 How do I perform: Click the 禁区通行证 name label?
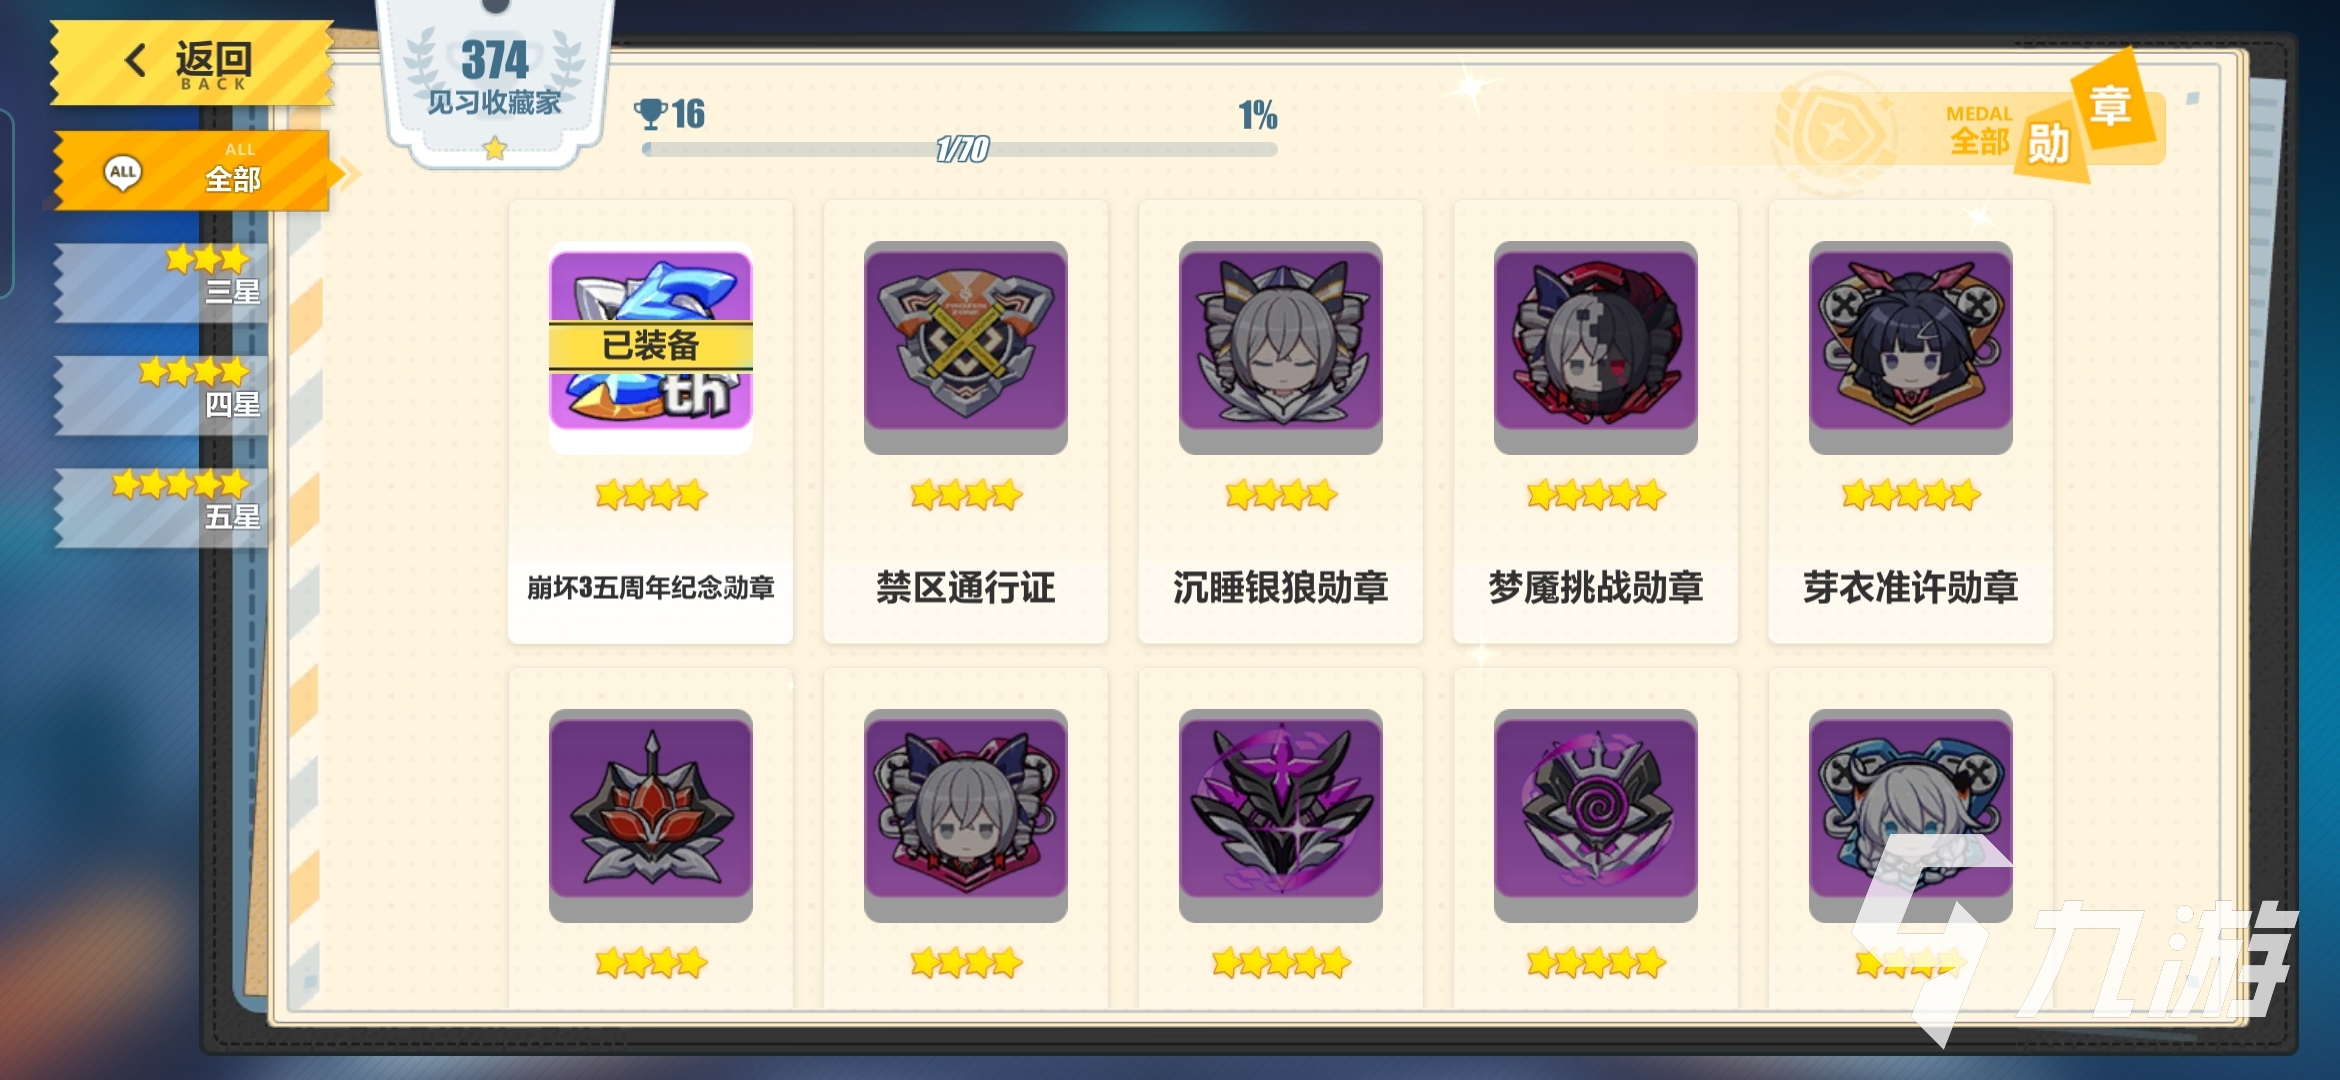965,587
